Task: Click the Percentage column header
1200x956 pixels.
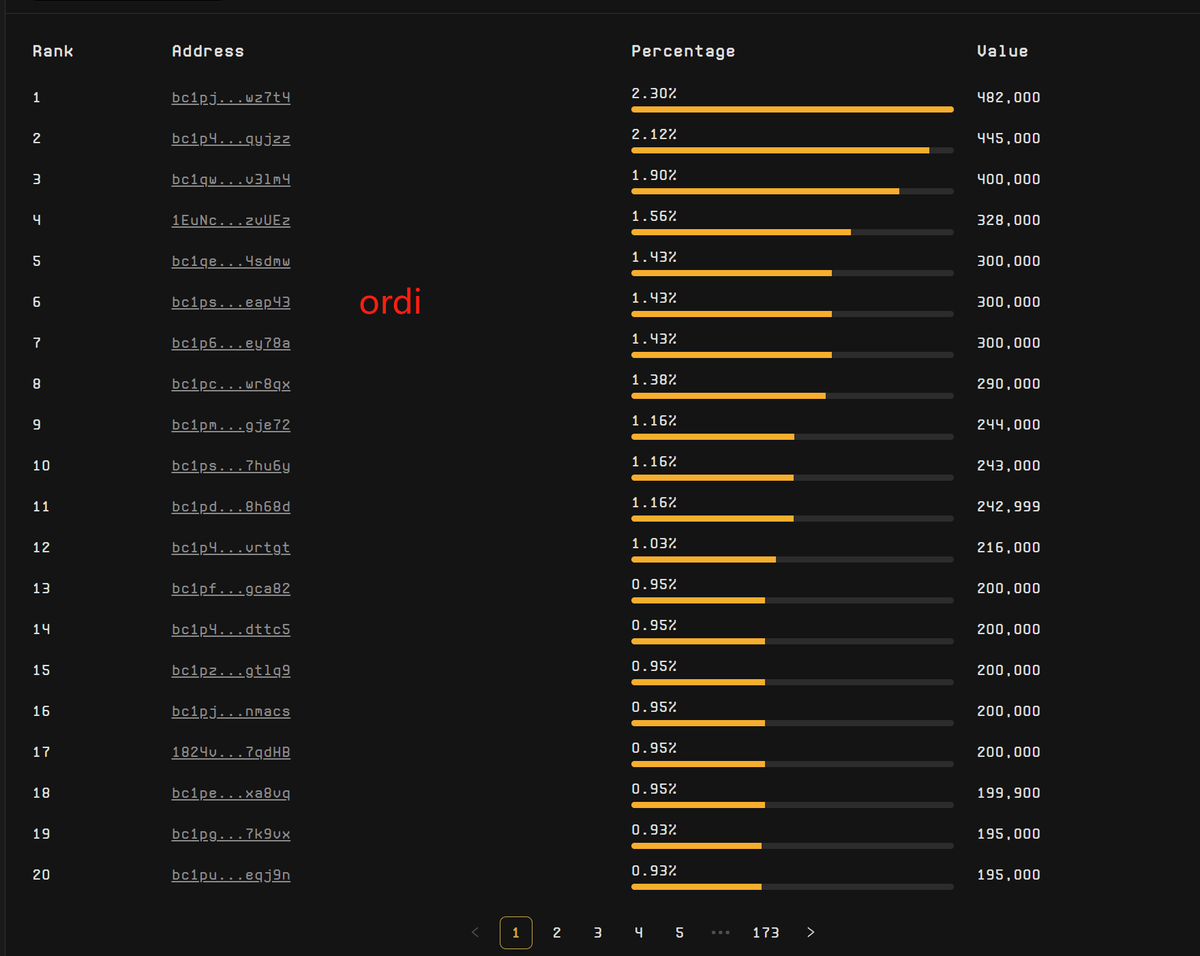Action: 683,51
